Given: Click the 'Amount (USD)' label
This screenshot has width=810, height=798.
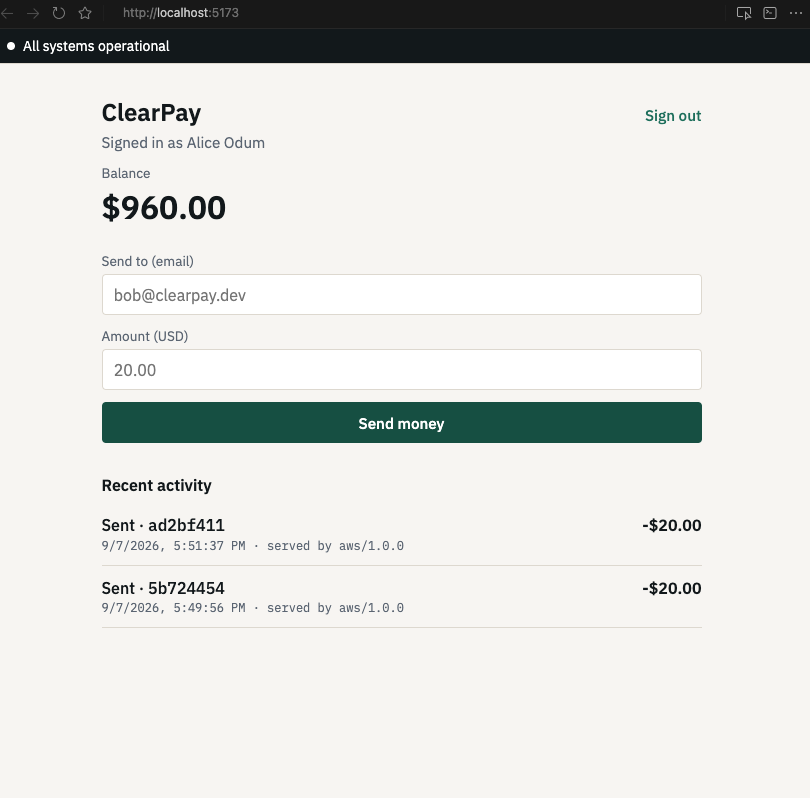Looking at the screenshot, I should (145, 336).
